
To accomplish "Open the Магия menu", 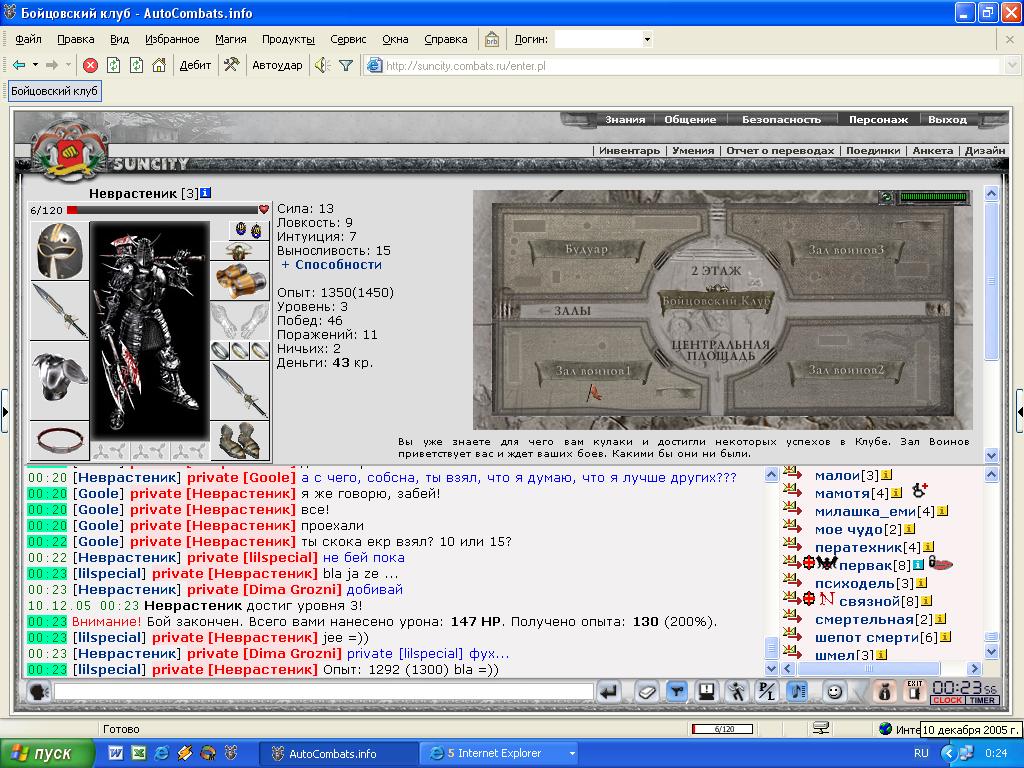I will click(231, 39).
